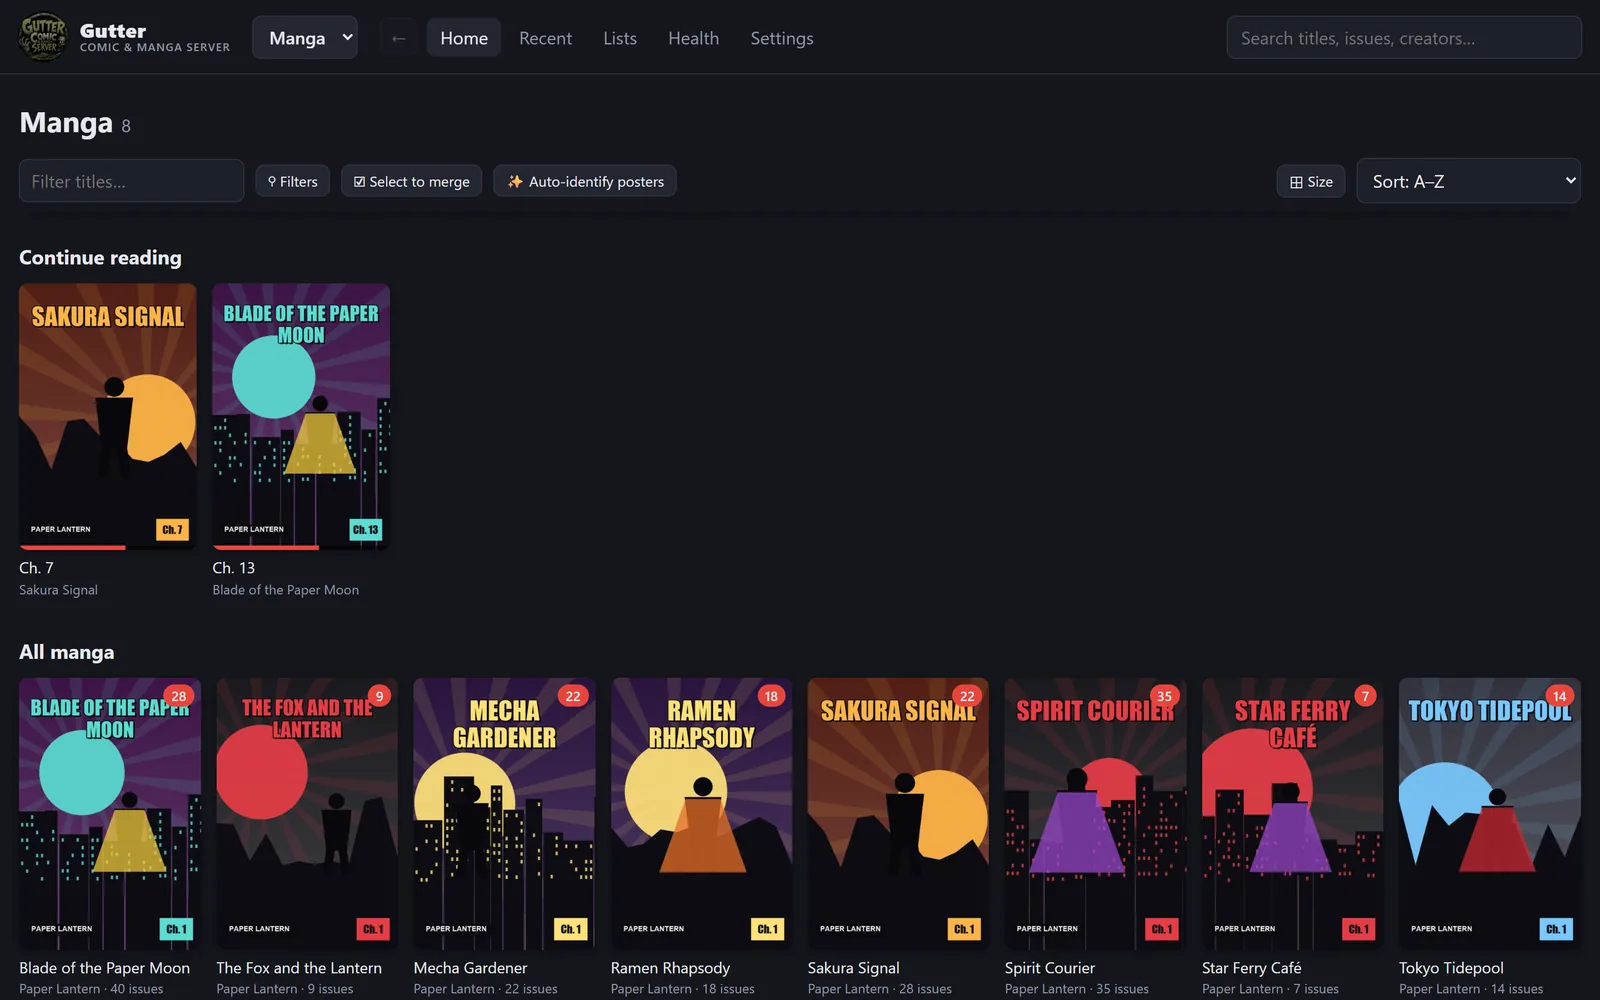The width and height of the screenshot is (1600, 1000).
Task: Open the Sort: A–Z dropdown
Action: [1468, 181]
